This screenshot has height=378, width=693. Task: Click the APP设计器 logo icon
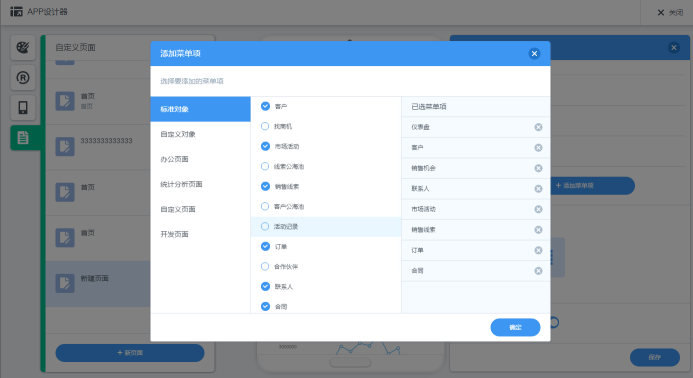tap(16, 11)
